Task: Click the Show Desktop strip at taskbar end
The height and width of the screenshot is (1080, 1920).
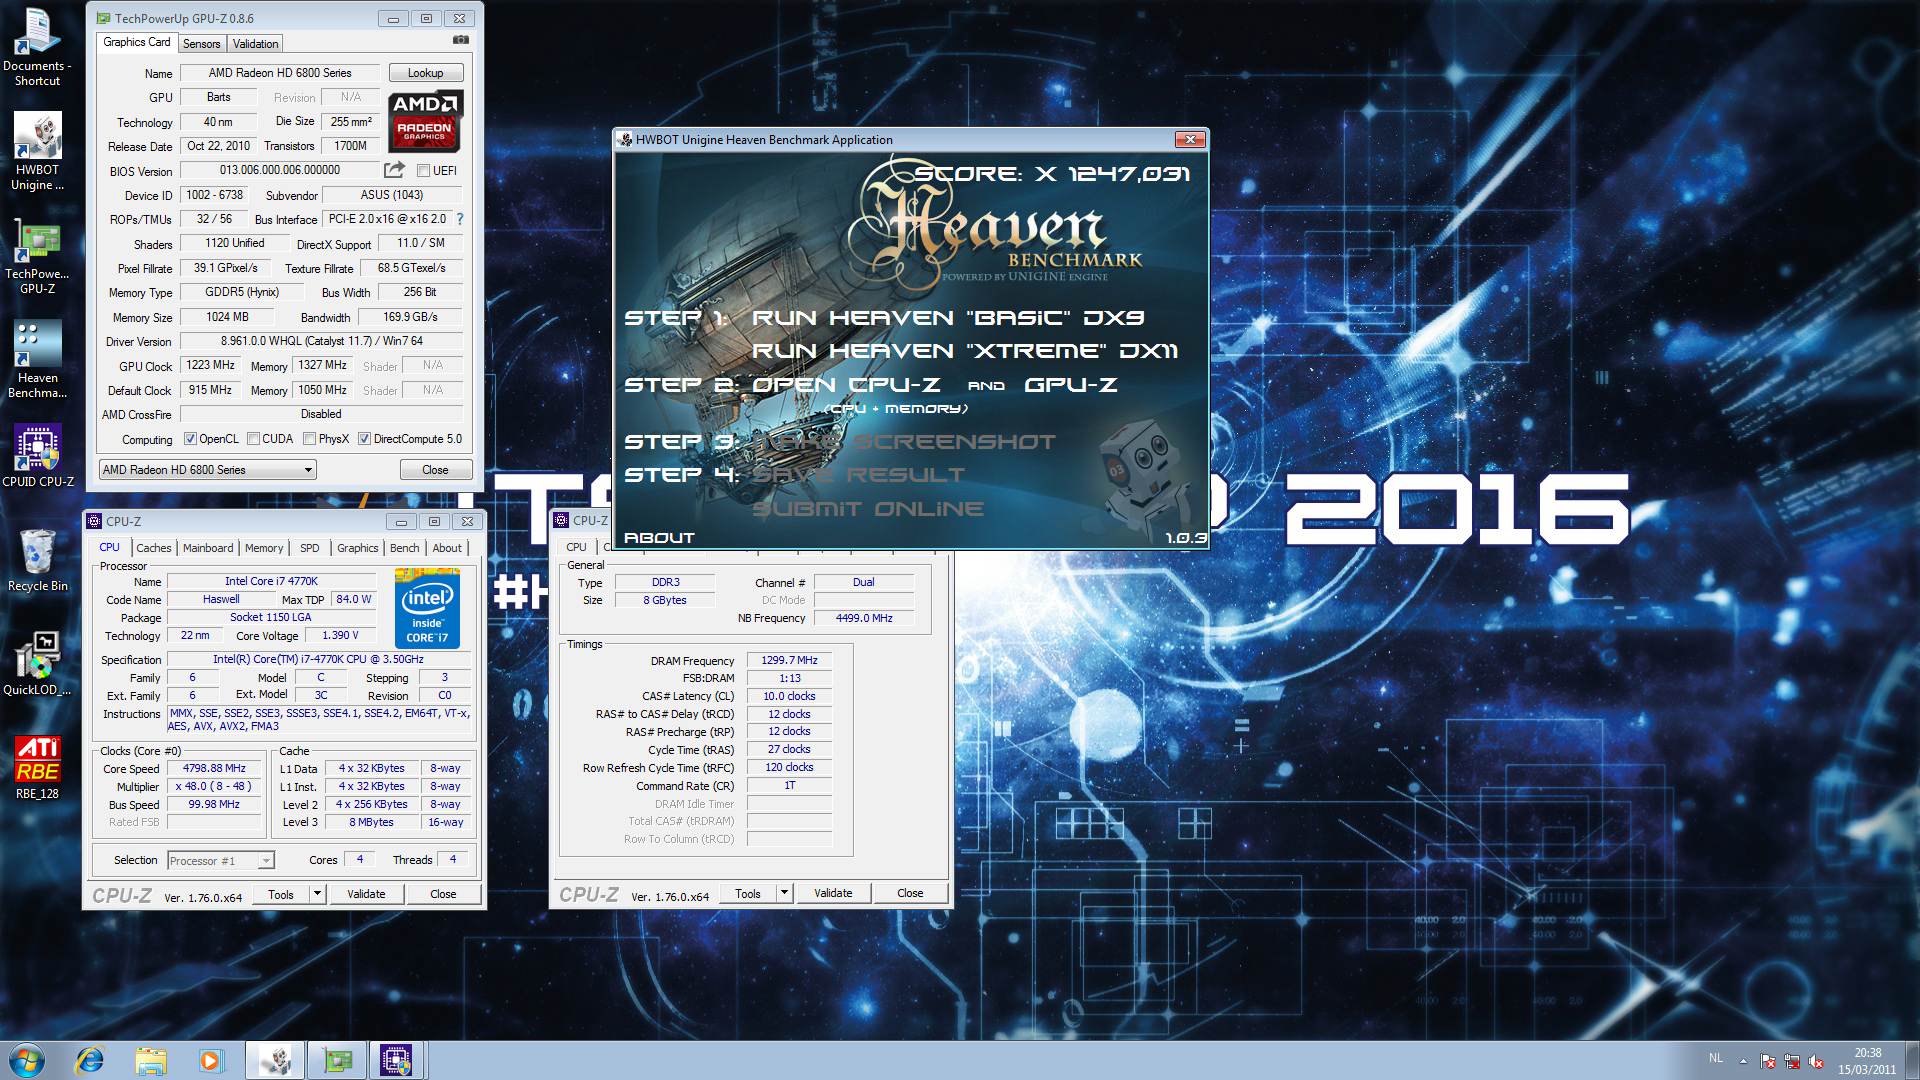Action: (x=1912, y=1061)
